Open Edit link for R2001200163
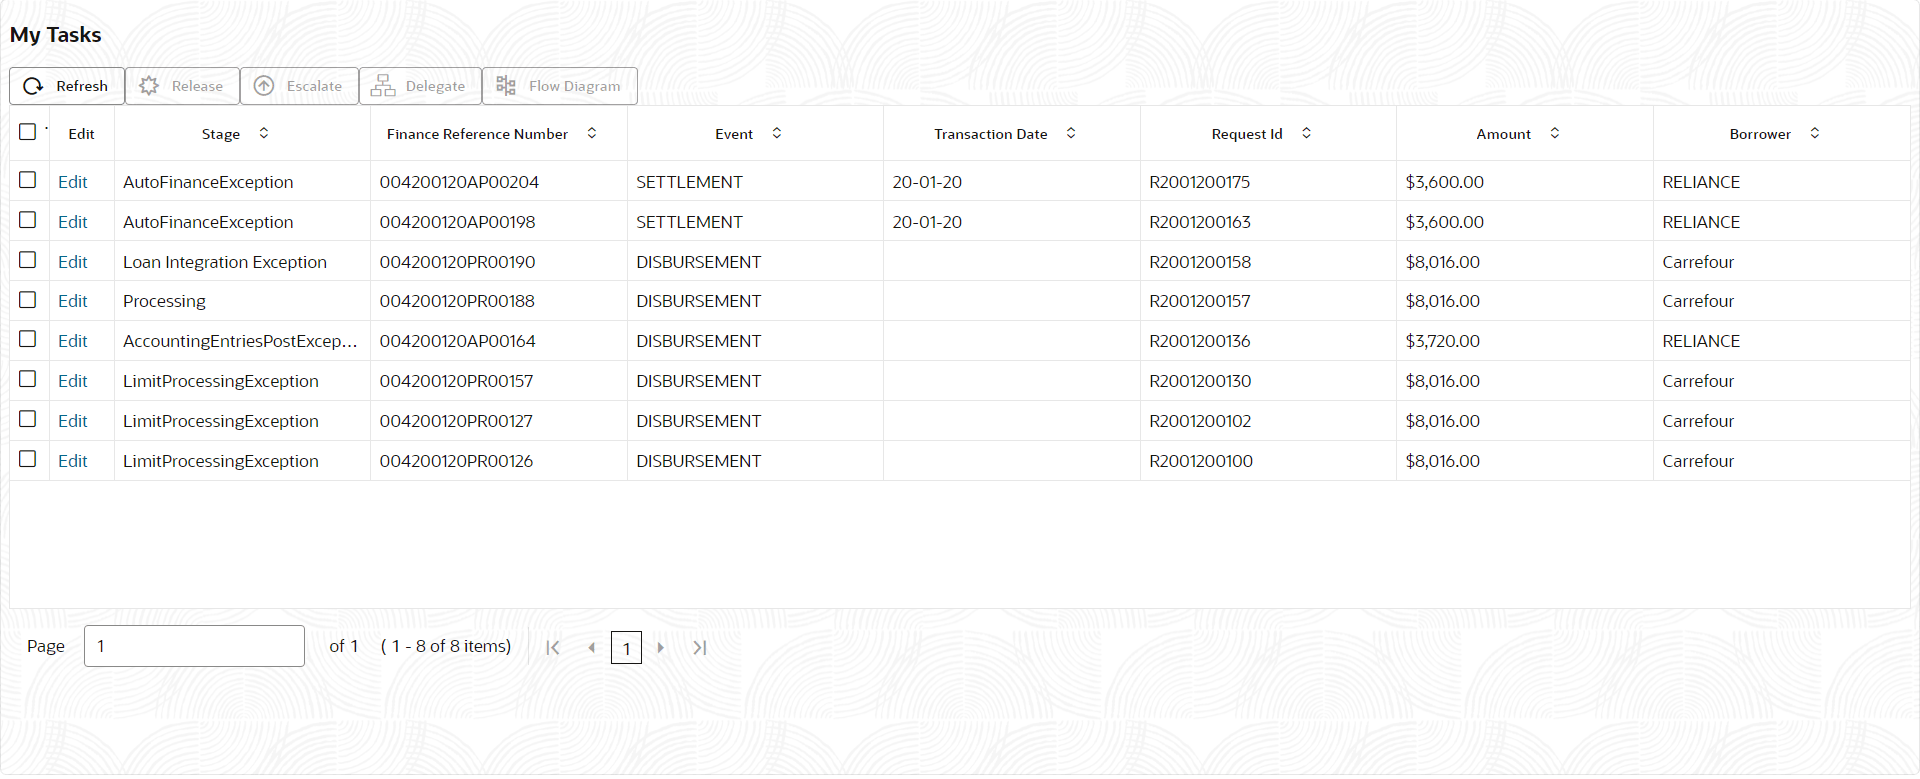Image resolution: width=1920 pixels, height=779 pixels. point(72,222)
